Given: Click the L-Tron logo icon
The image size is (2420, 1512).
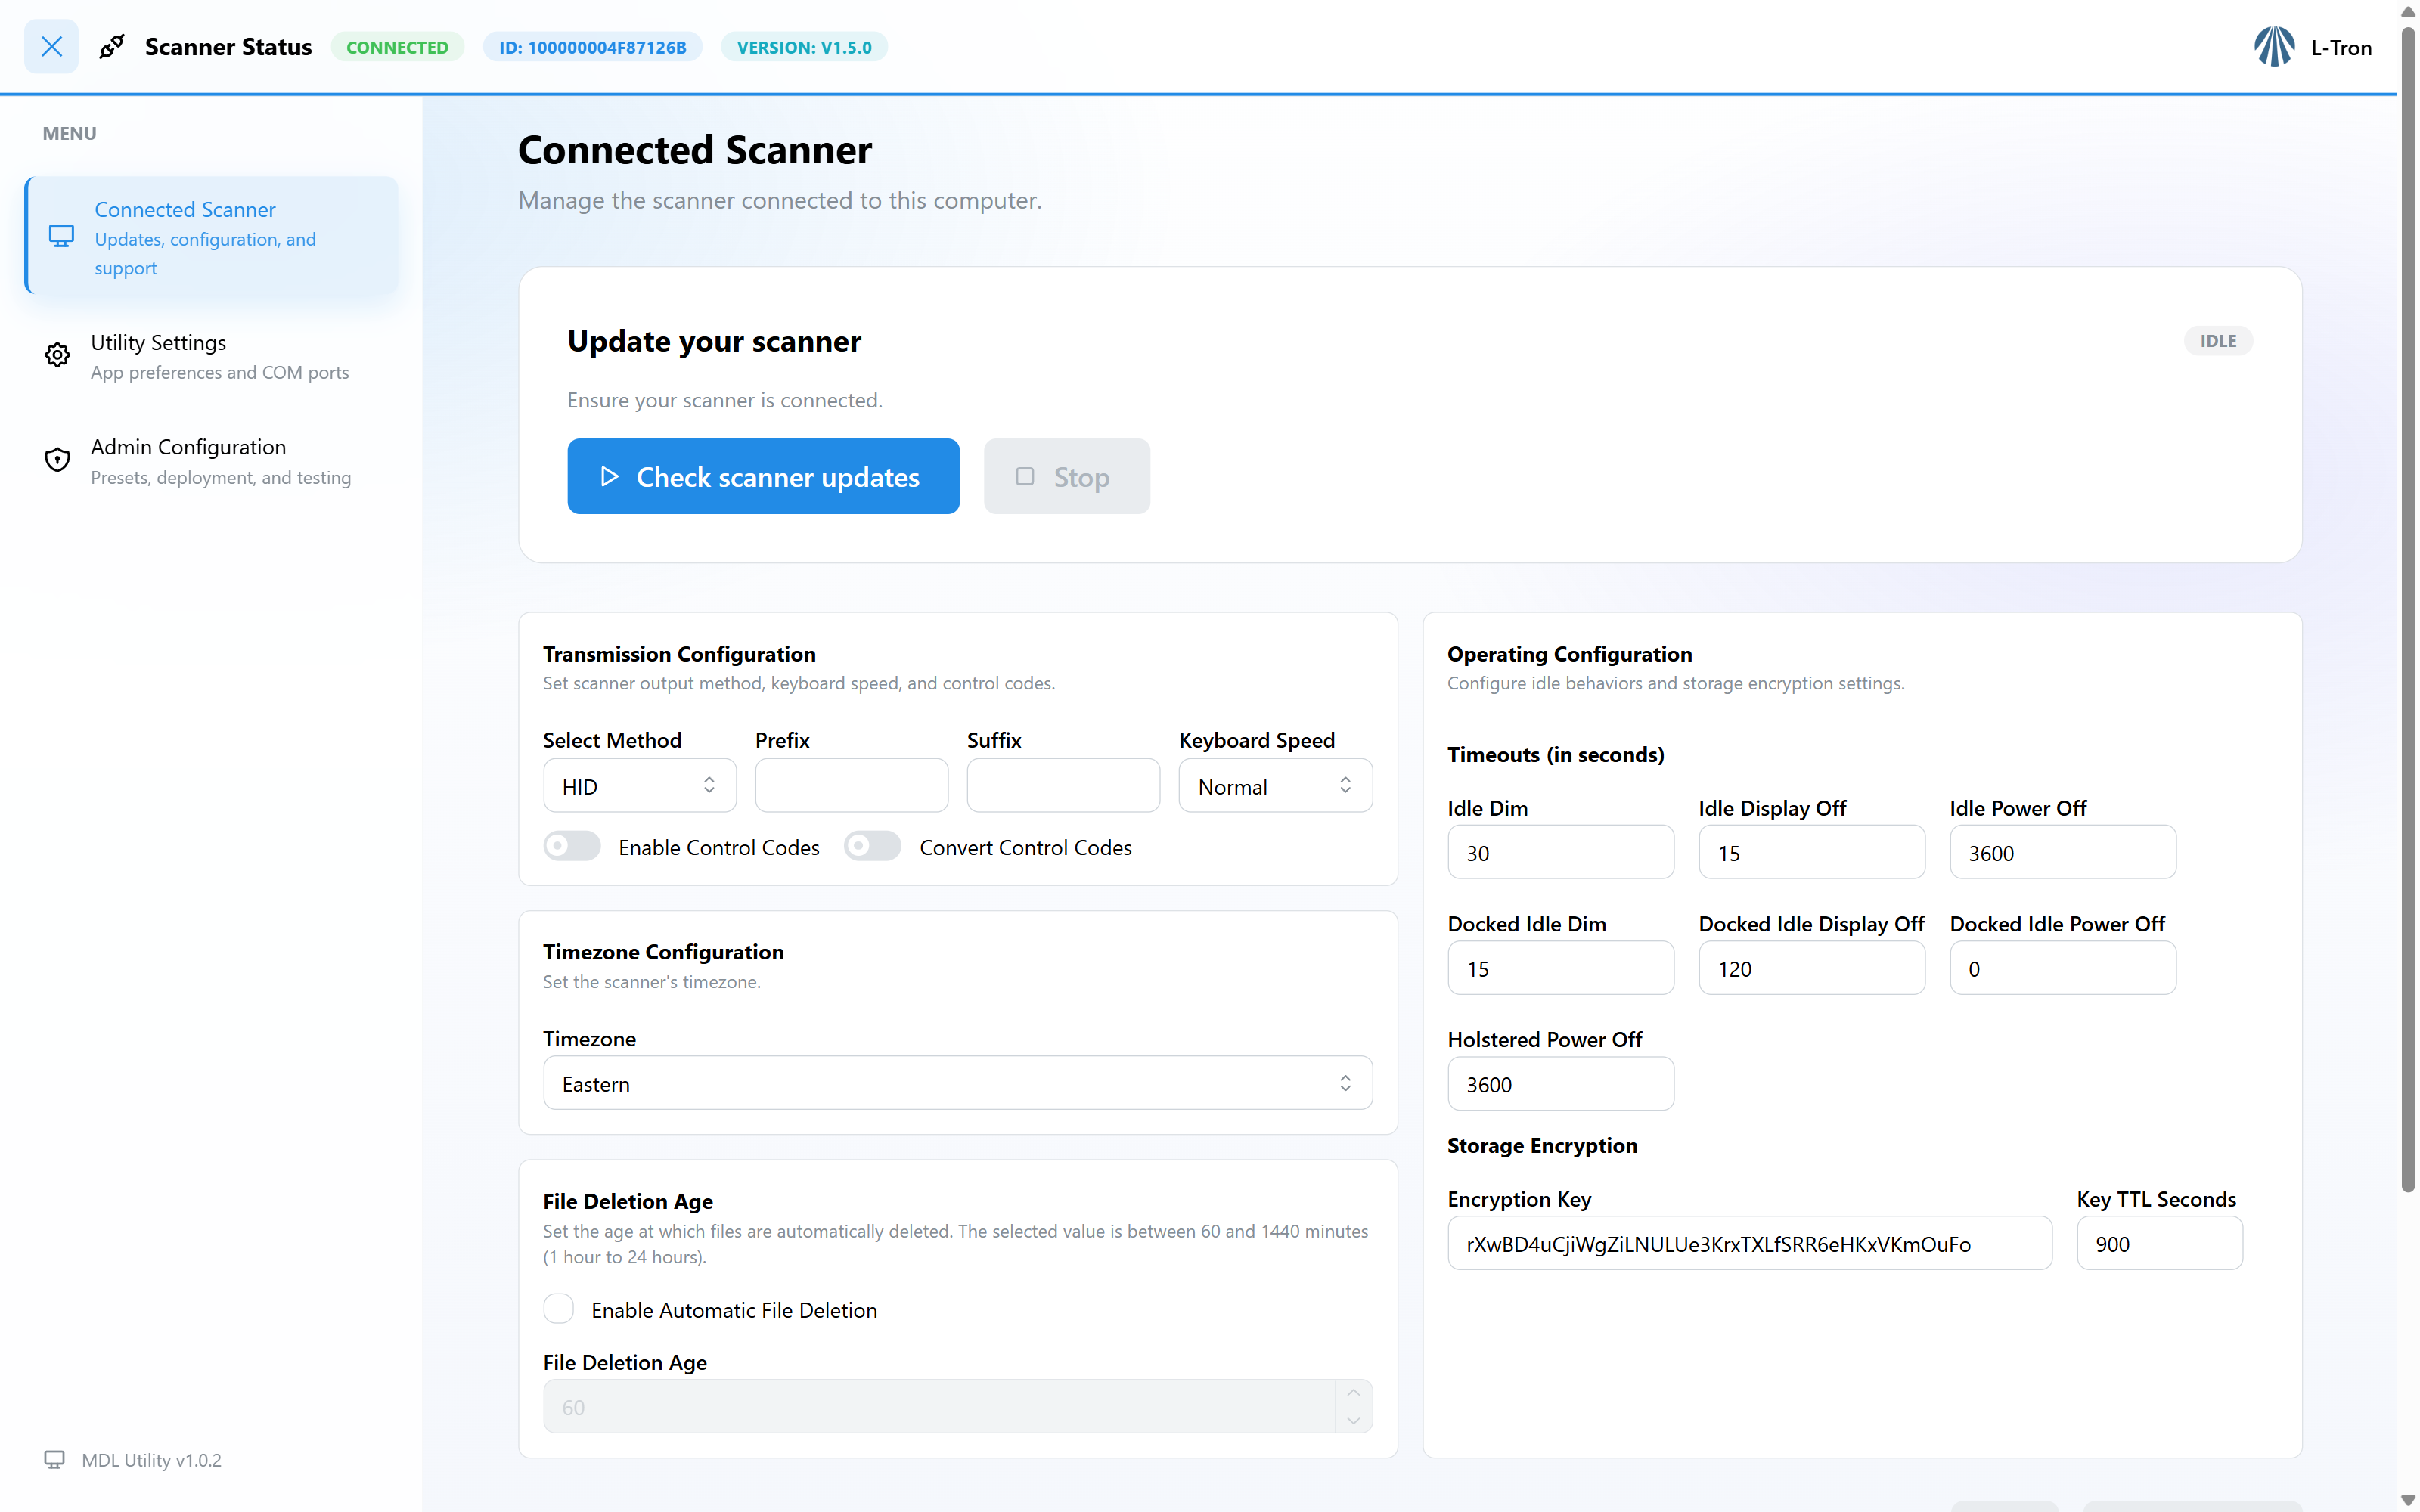Looking at the screenshot, I should tap(2274, 47).
